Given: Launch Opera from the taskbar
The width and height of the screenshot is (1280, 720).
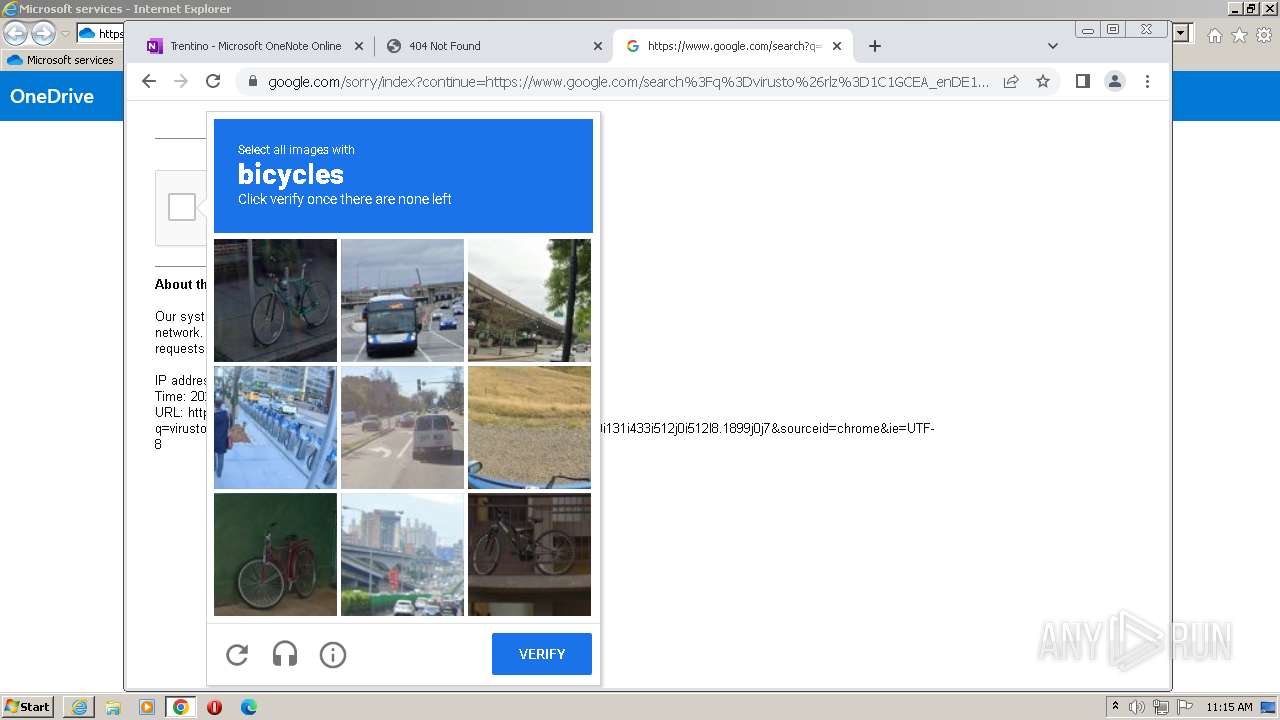Looking at the screenshot, I should tap(214, 707).
